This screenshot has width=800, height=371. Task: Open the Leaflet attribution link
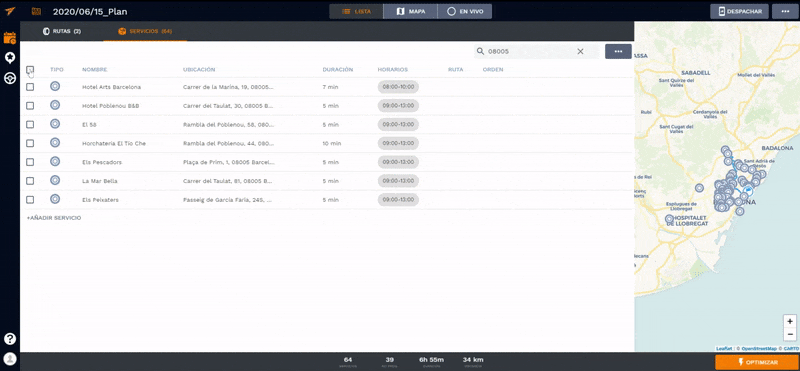tap(723, 348)
